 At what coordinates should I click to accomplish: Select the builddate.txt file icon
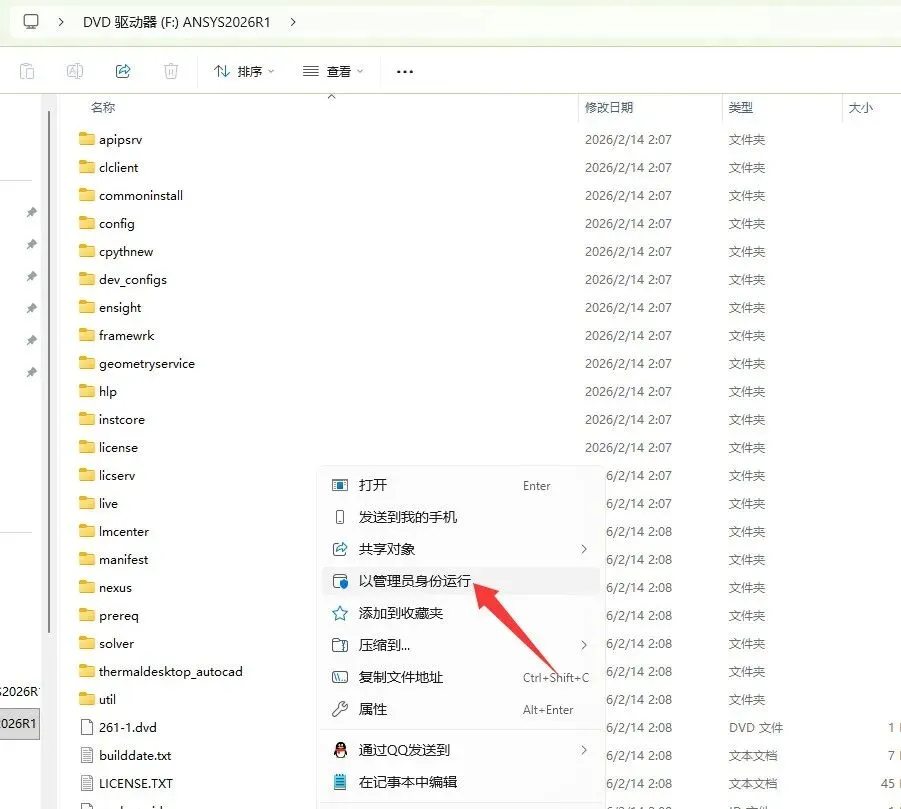(87, 756)
